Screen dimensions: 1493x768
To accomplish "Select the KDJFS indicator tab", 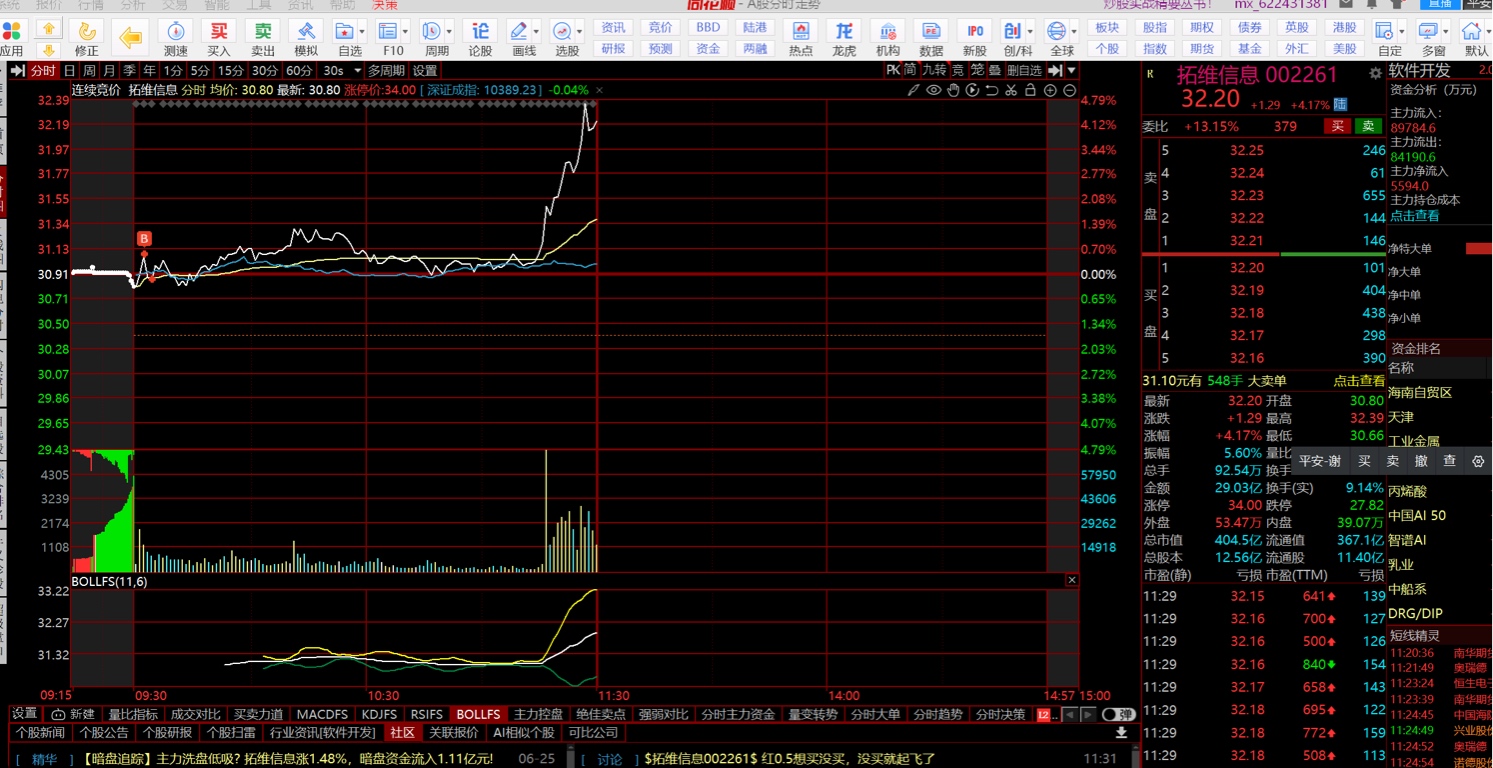I will [x=378, y=714].
